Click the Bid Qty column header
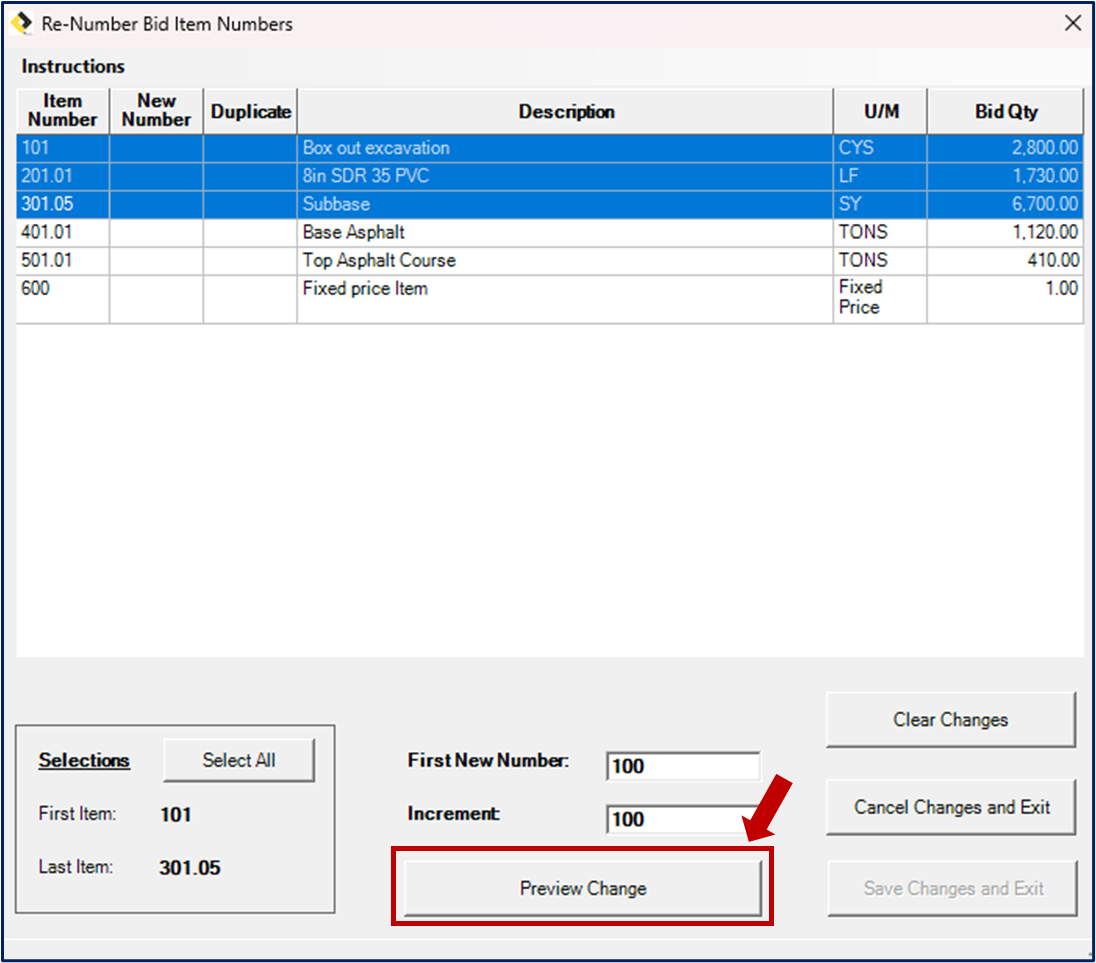Image resolution: width=1096 pixels, height=963 pixels. pyautogui.click(x=1005, y=111)
